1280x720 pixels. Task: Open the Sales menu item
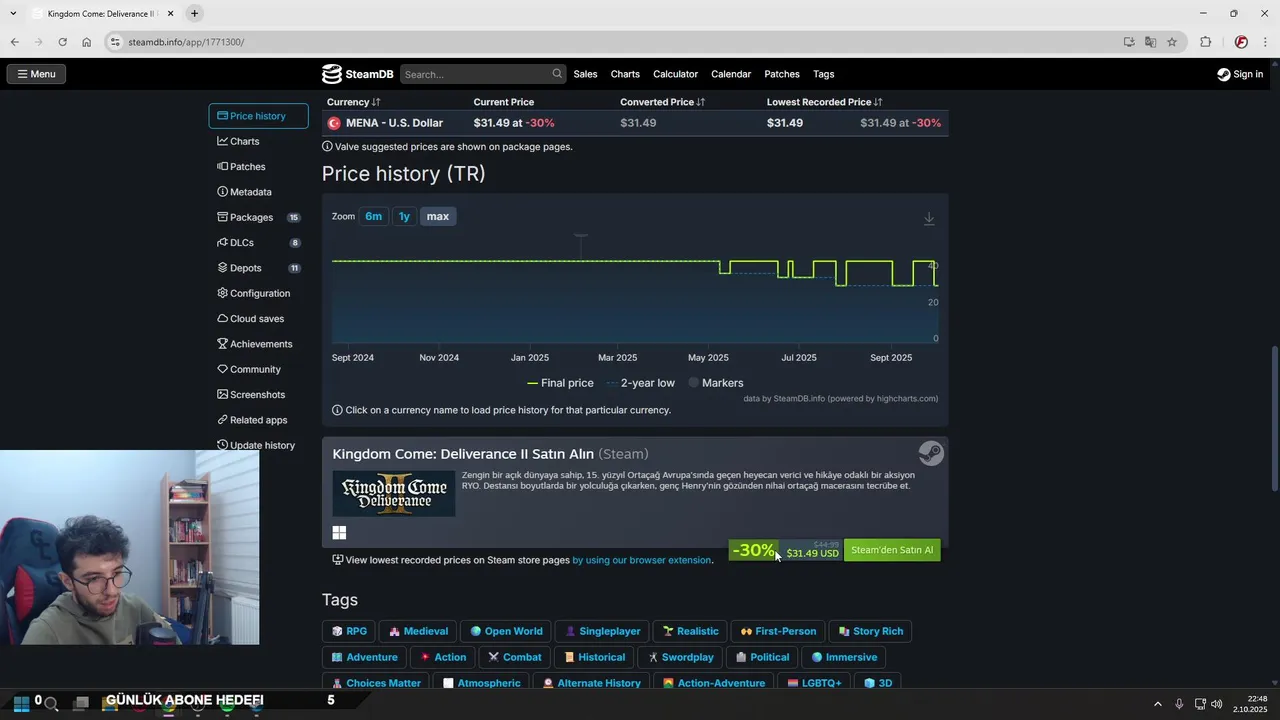(x=585, y=74)
